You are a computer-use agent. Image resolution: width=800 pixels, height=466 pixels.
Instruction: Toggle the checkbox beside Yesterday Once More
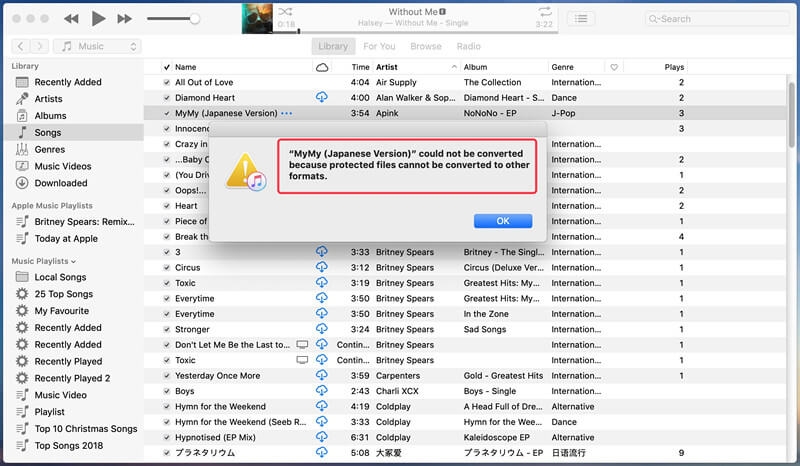click(166, 376)
